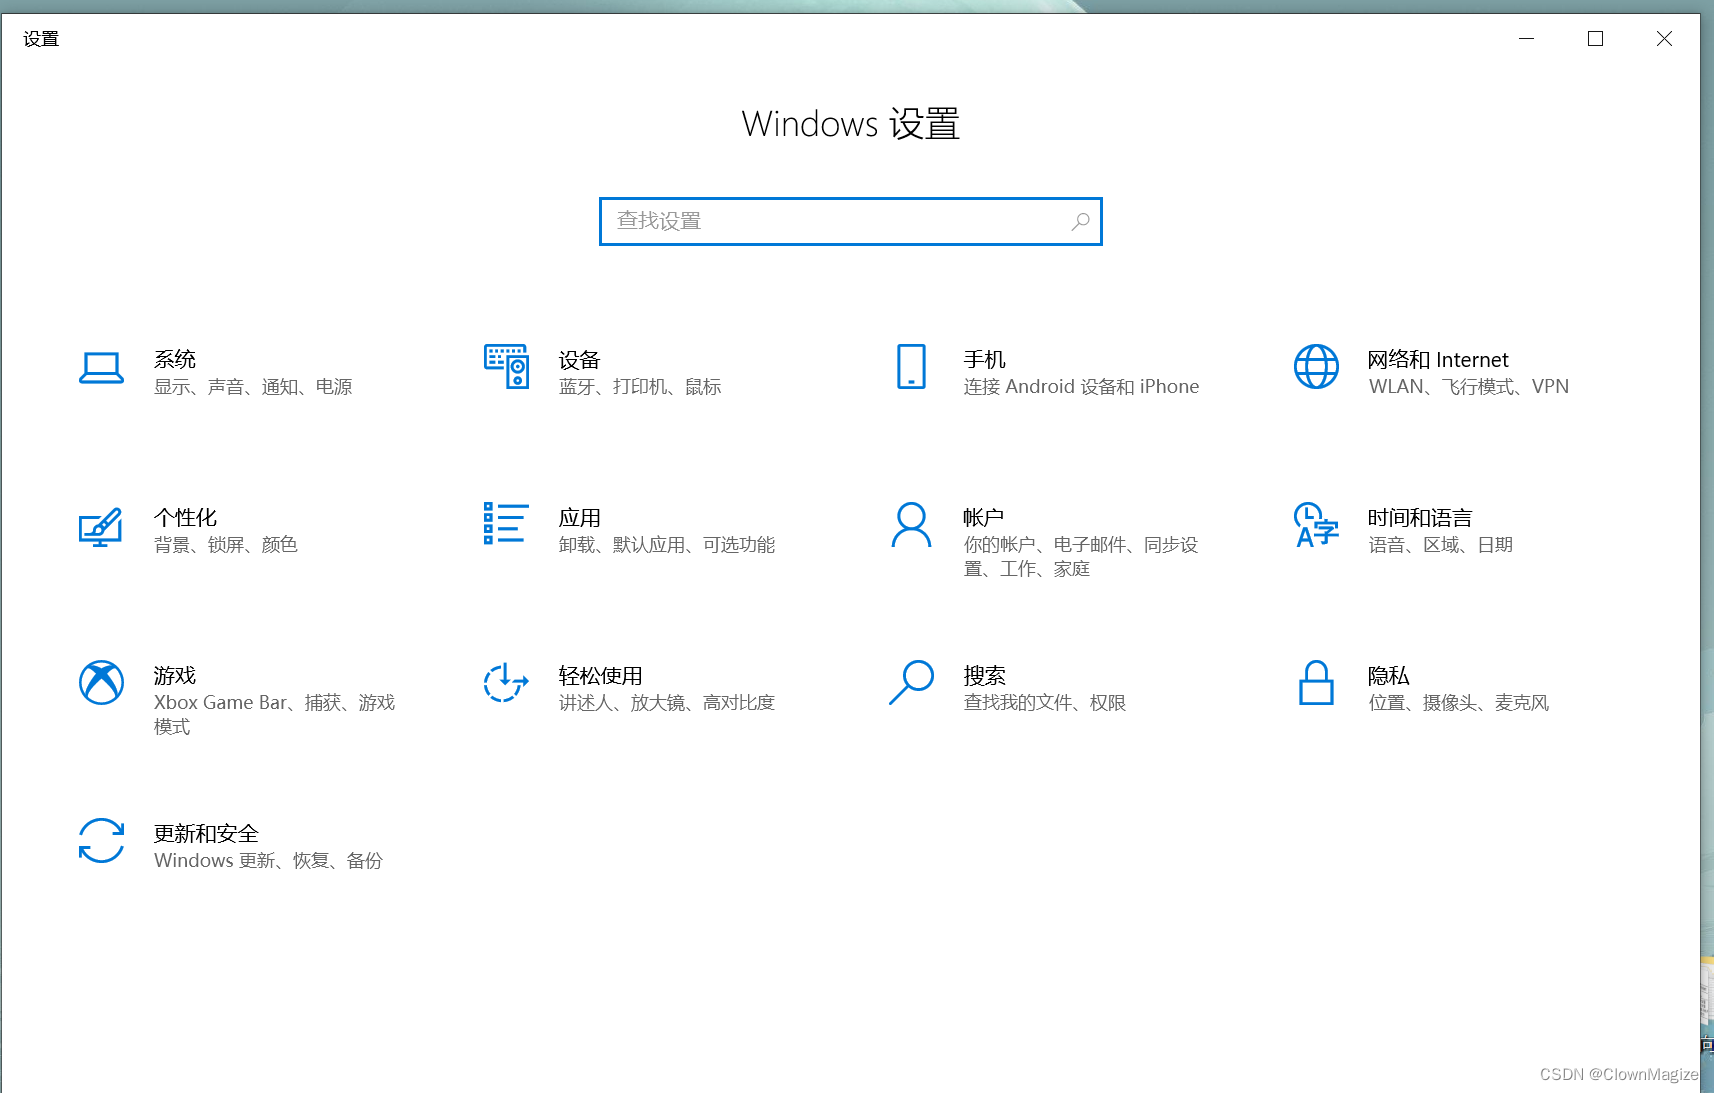Select the 隐私 padlock icon
Screen dimensions: 1714x1093
point(1316,683)
